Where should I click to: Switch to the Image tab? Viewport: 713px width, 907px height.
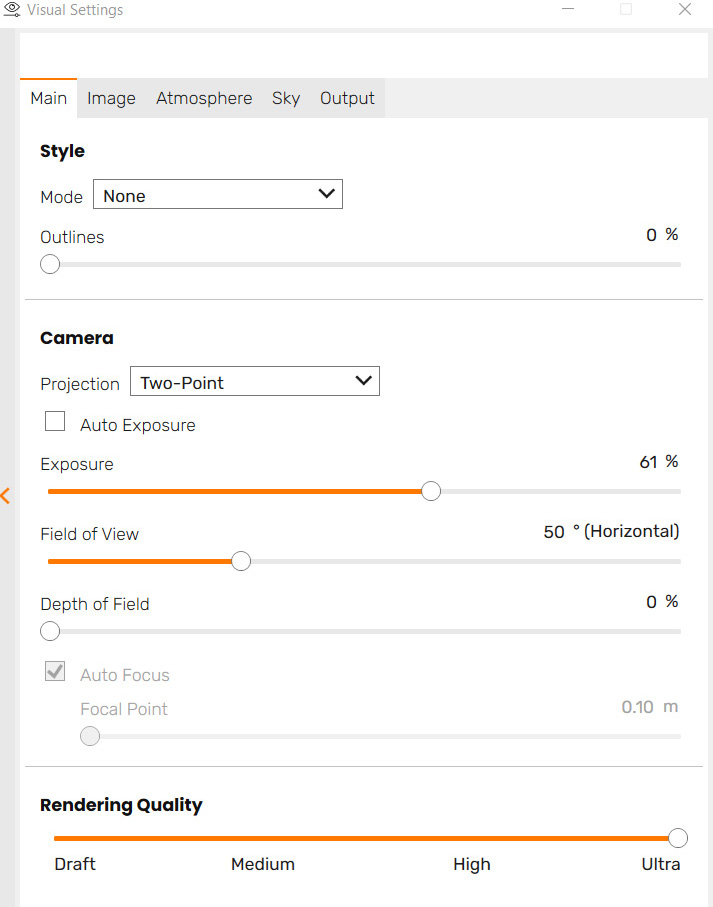111,98
